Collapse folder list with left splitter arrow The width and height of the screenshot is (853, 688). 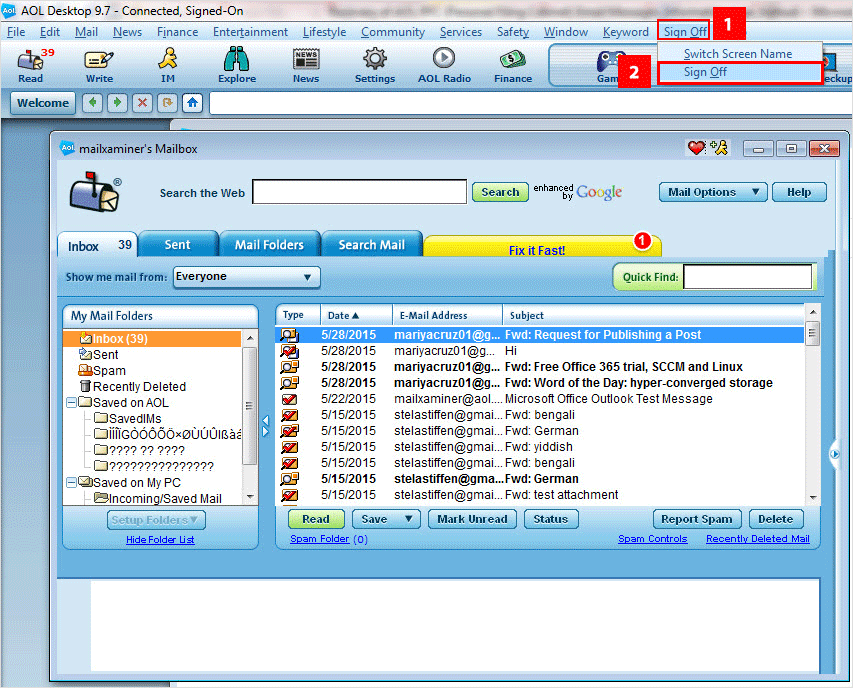266,420
